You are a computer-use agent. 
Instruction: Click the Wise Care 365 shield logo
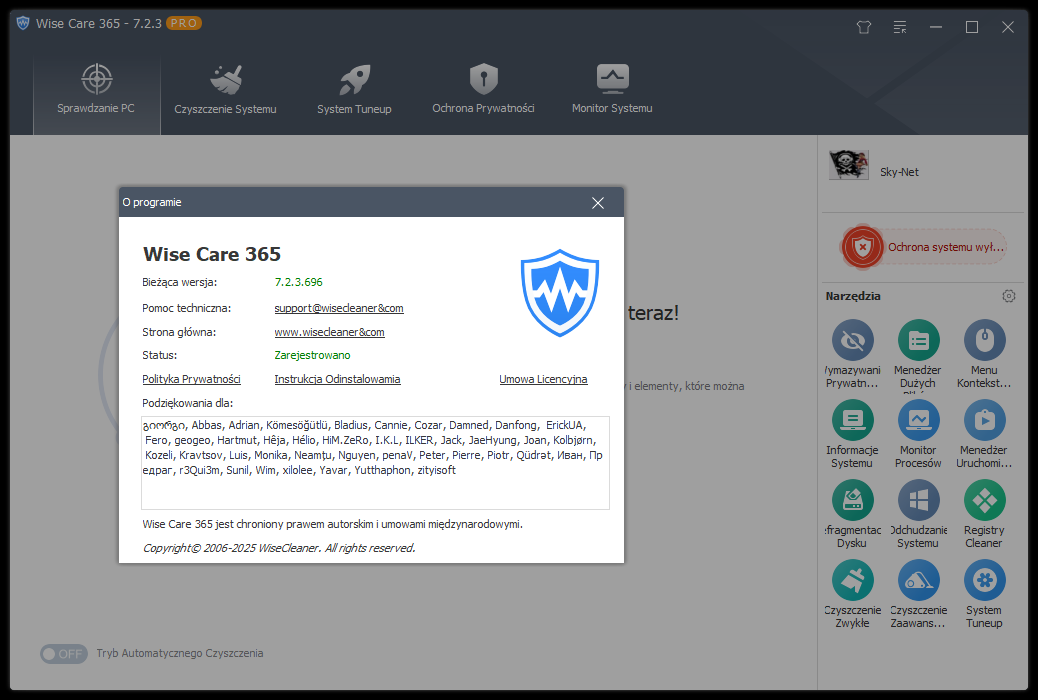pyautogui.click(x=560, y=293)
